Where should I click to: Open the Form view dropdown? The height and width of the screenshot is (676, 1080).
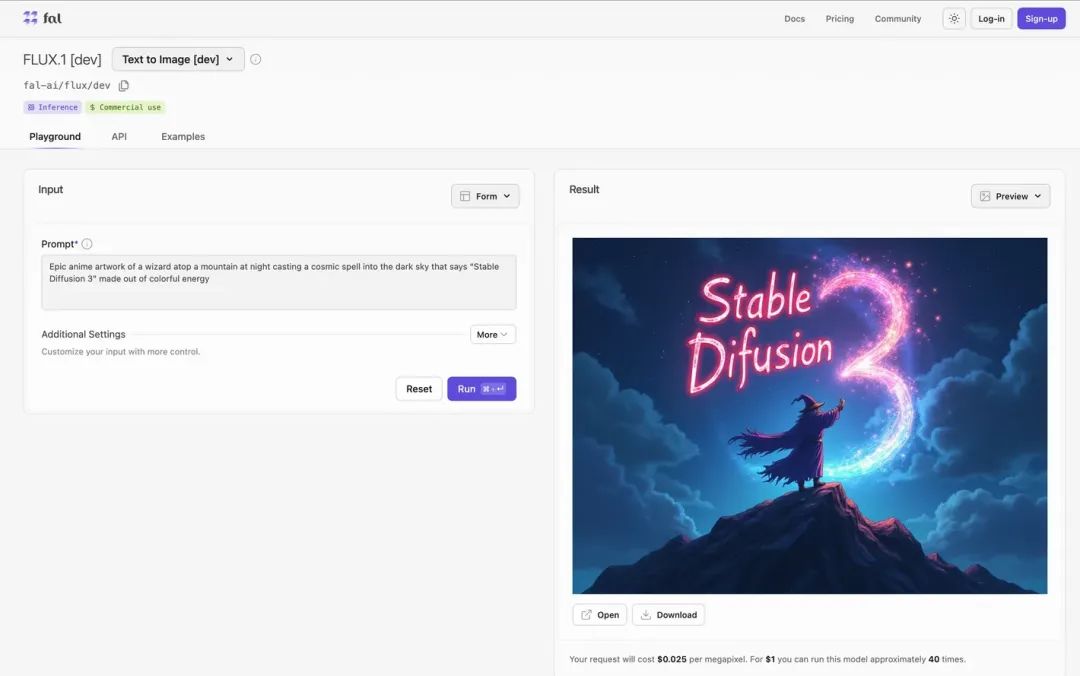pyautogui.click(x=485, y=196)
